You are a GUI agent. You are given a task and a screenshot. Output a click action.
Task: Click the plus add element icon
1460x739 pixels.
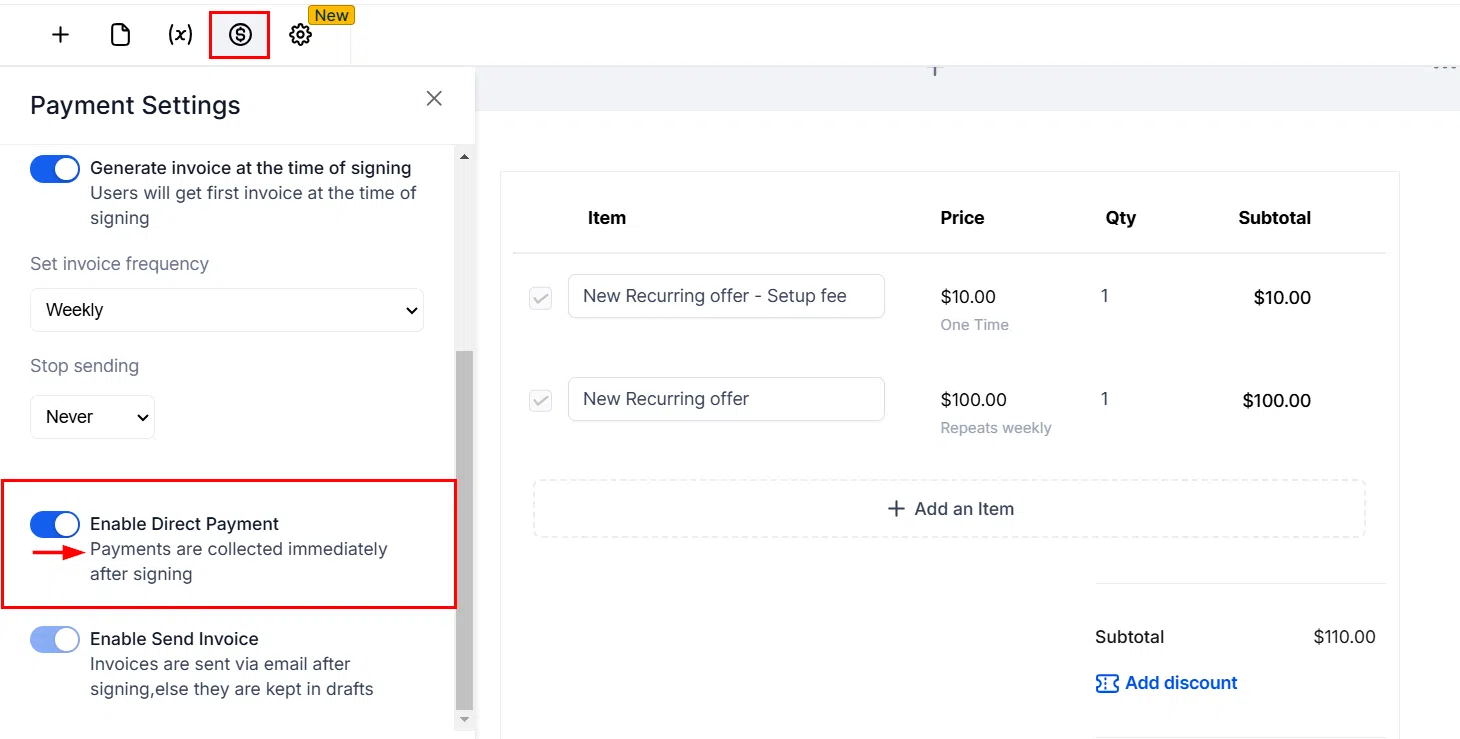click(61, 35)
